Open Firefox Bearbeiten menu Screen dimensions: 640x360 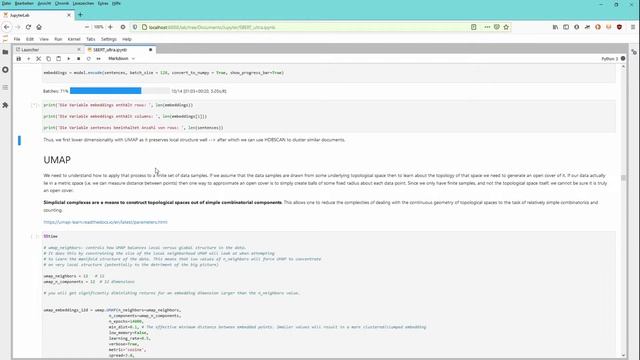[24, 4]
